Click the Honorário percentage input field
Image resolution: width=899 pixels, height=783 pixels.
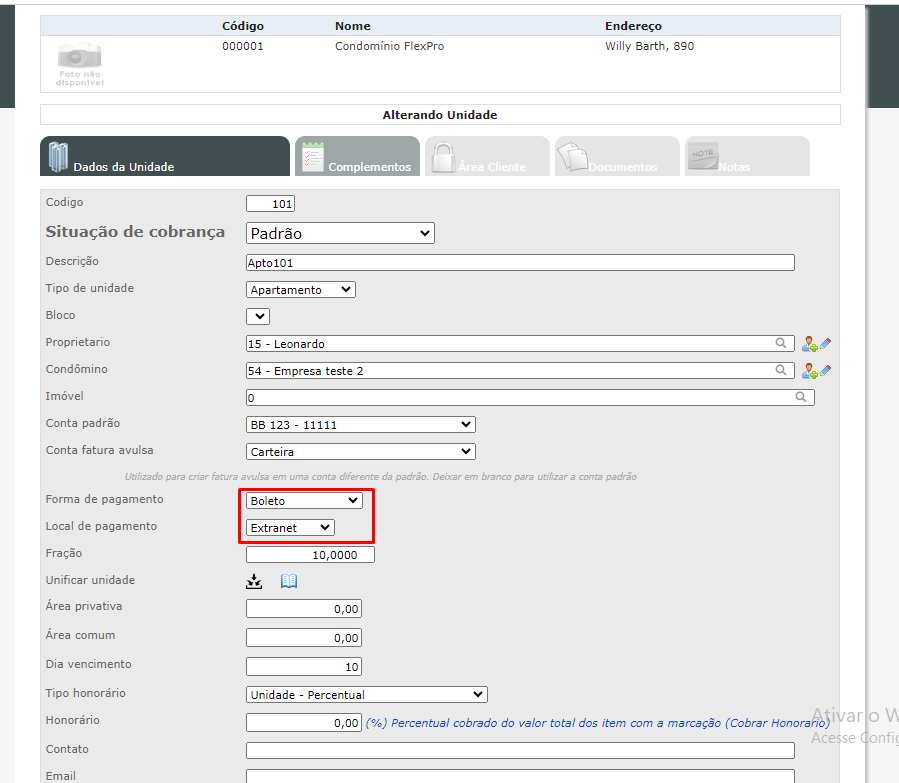coord(304,722)
